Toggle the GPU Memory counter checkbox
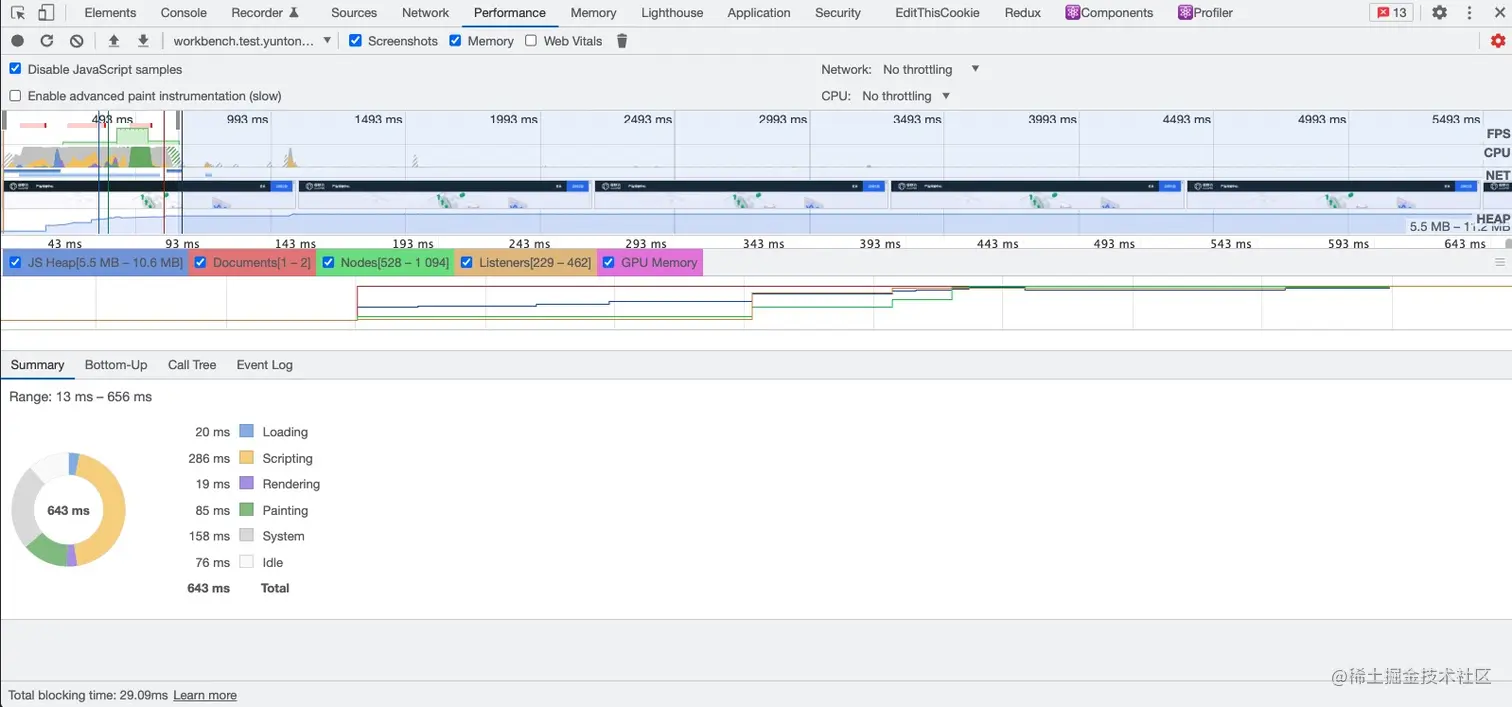 608,262
